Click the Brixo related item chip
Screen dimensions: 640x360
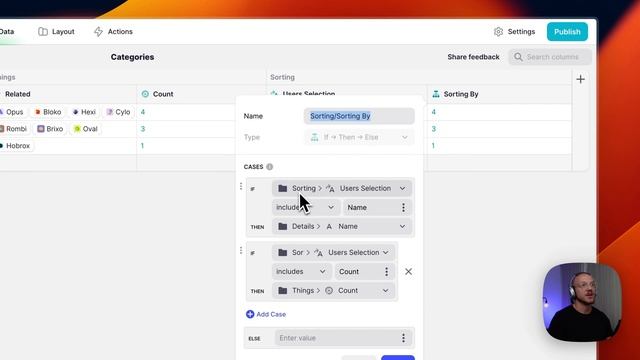(51, 129)
